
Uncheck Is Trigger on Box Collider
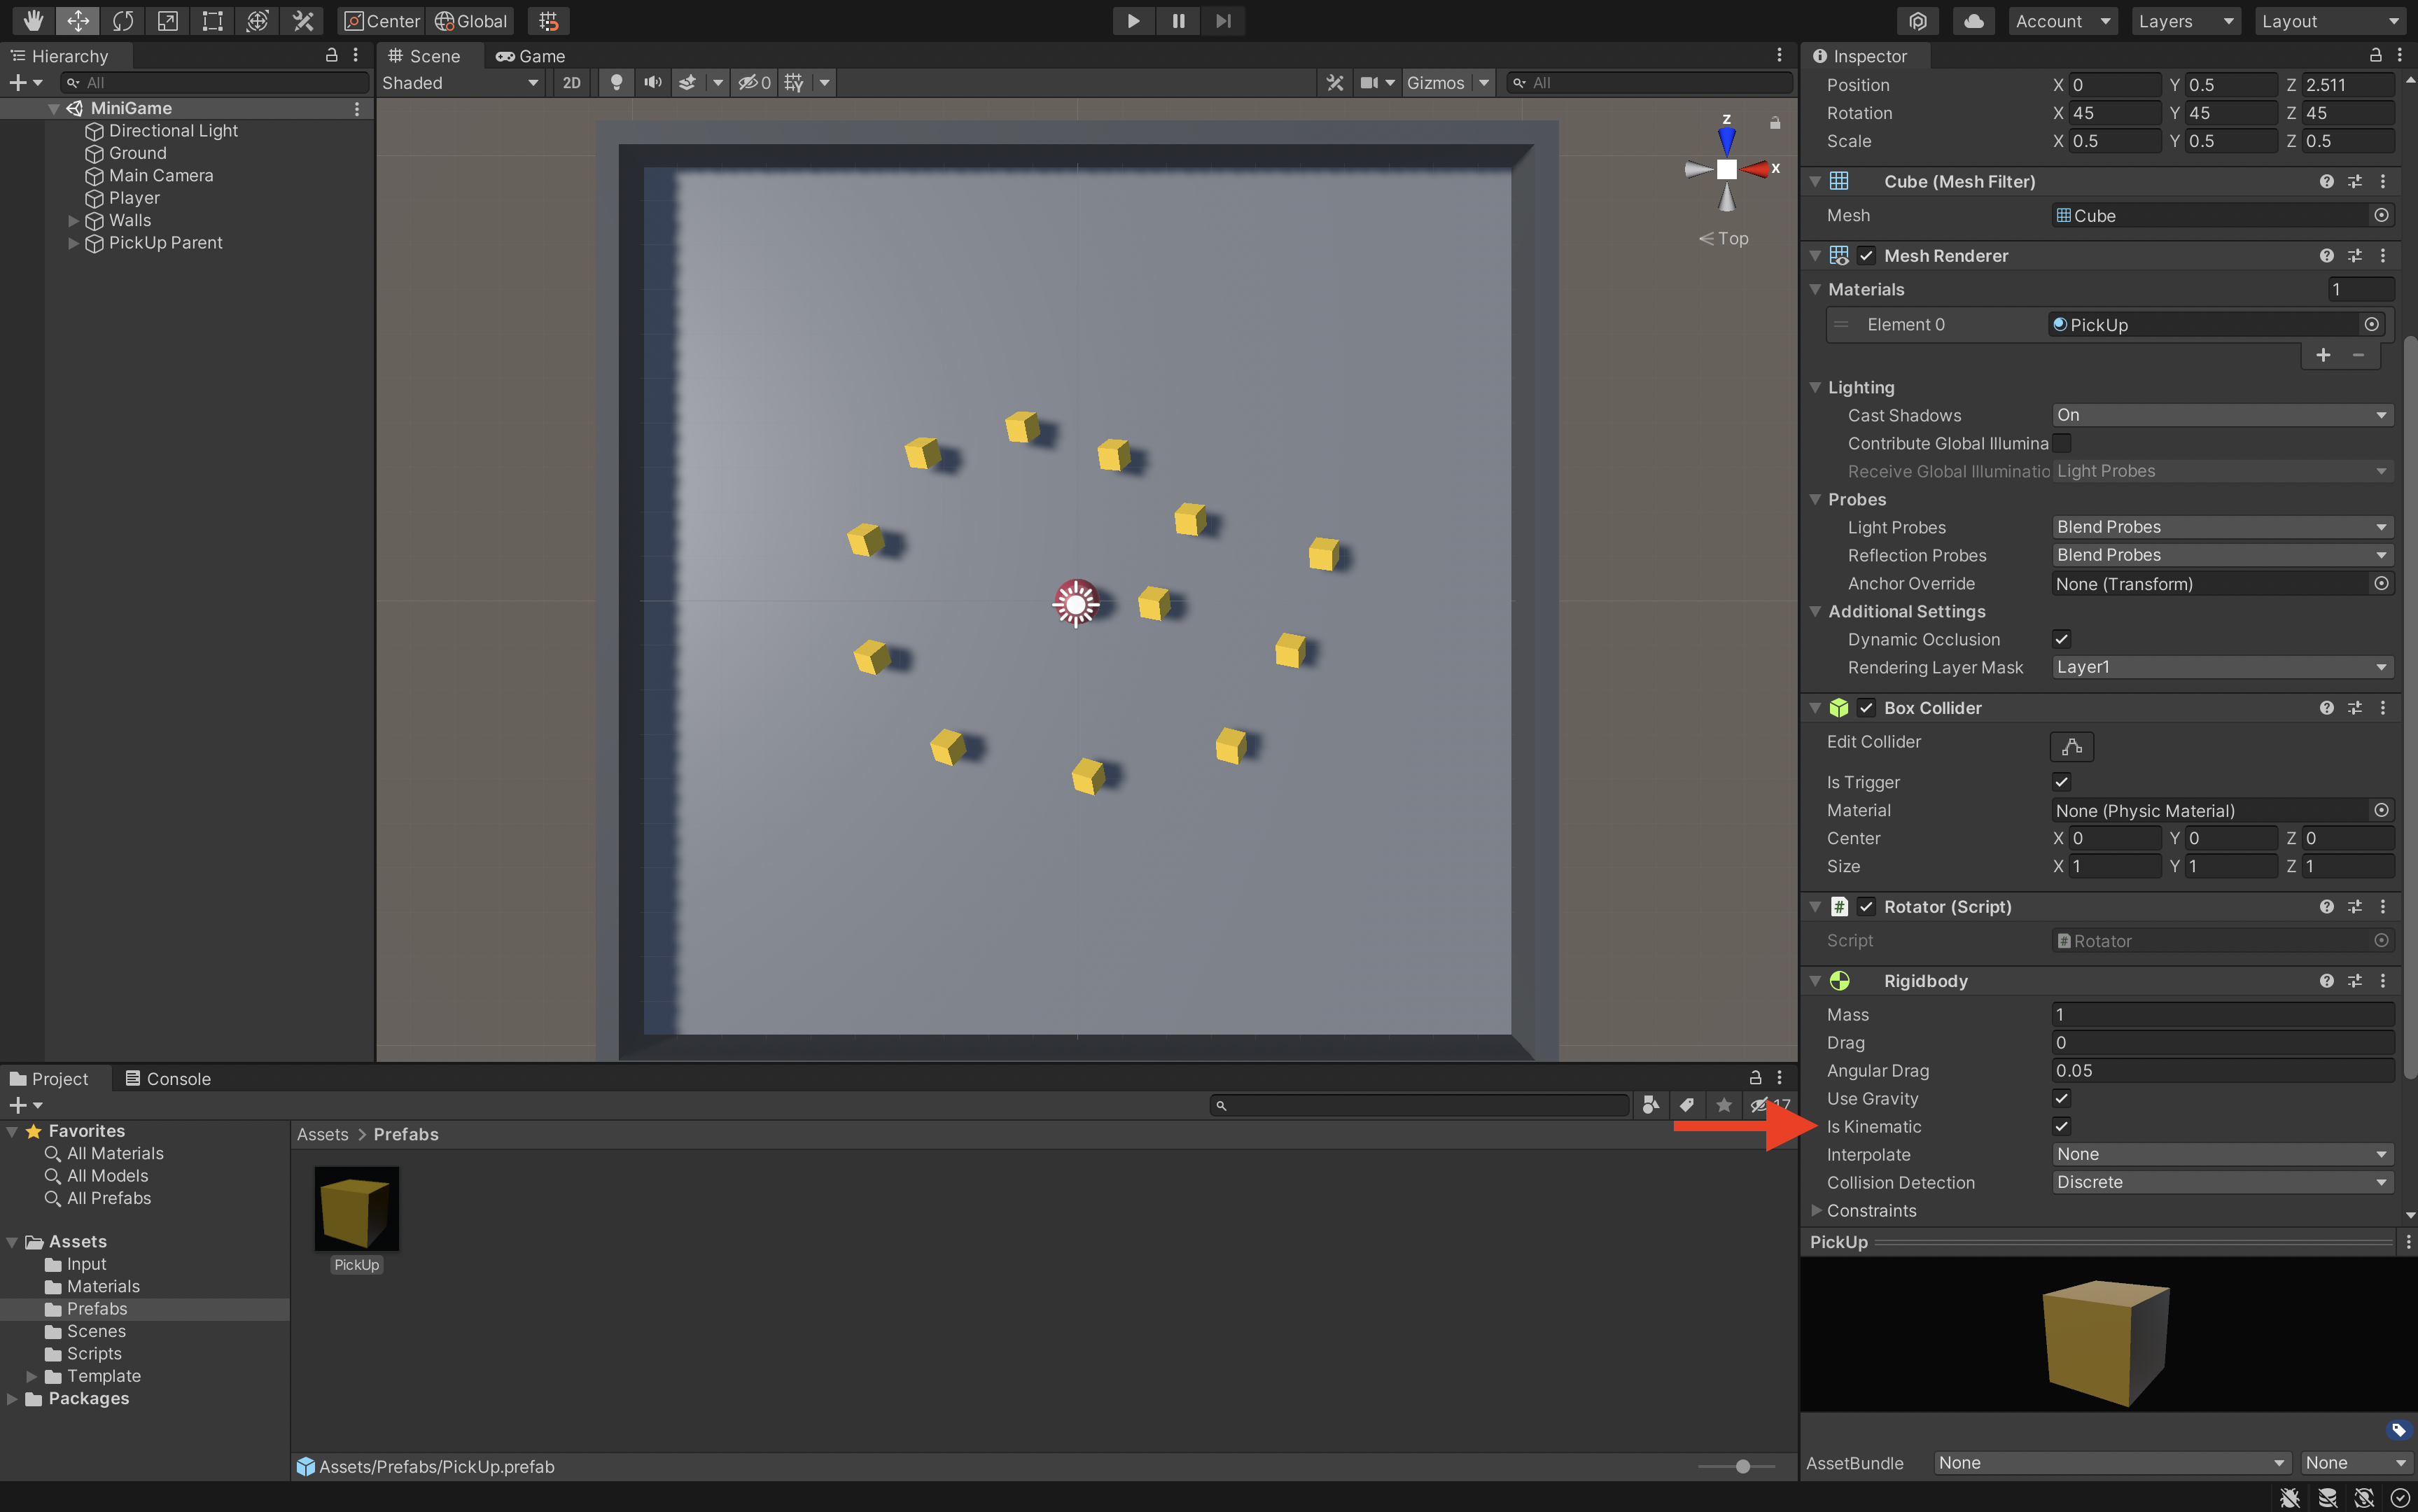(x=2061, y=782)
